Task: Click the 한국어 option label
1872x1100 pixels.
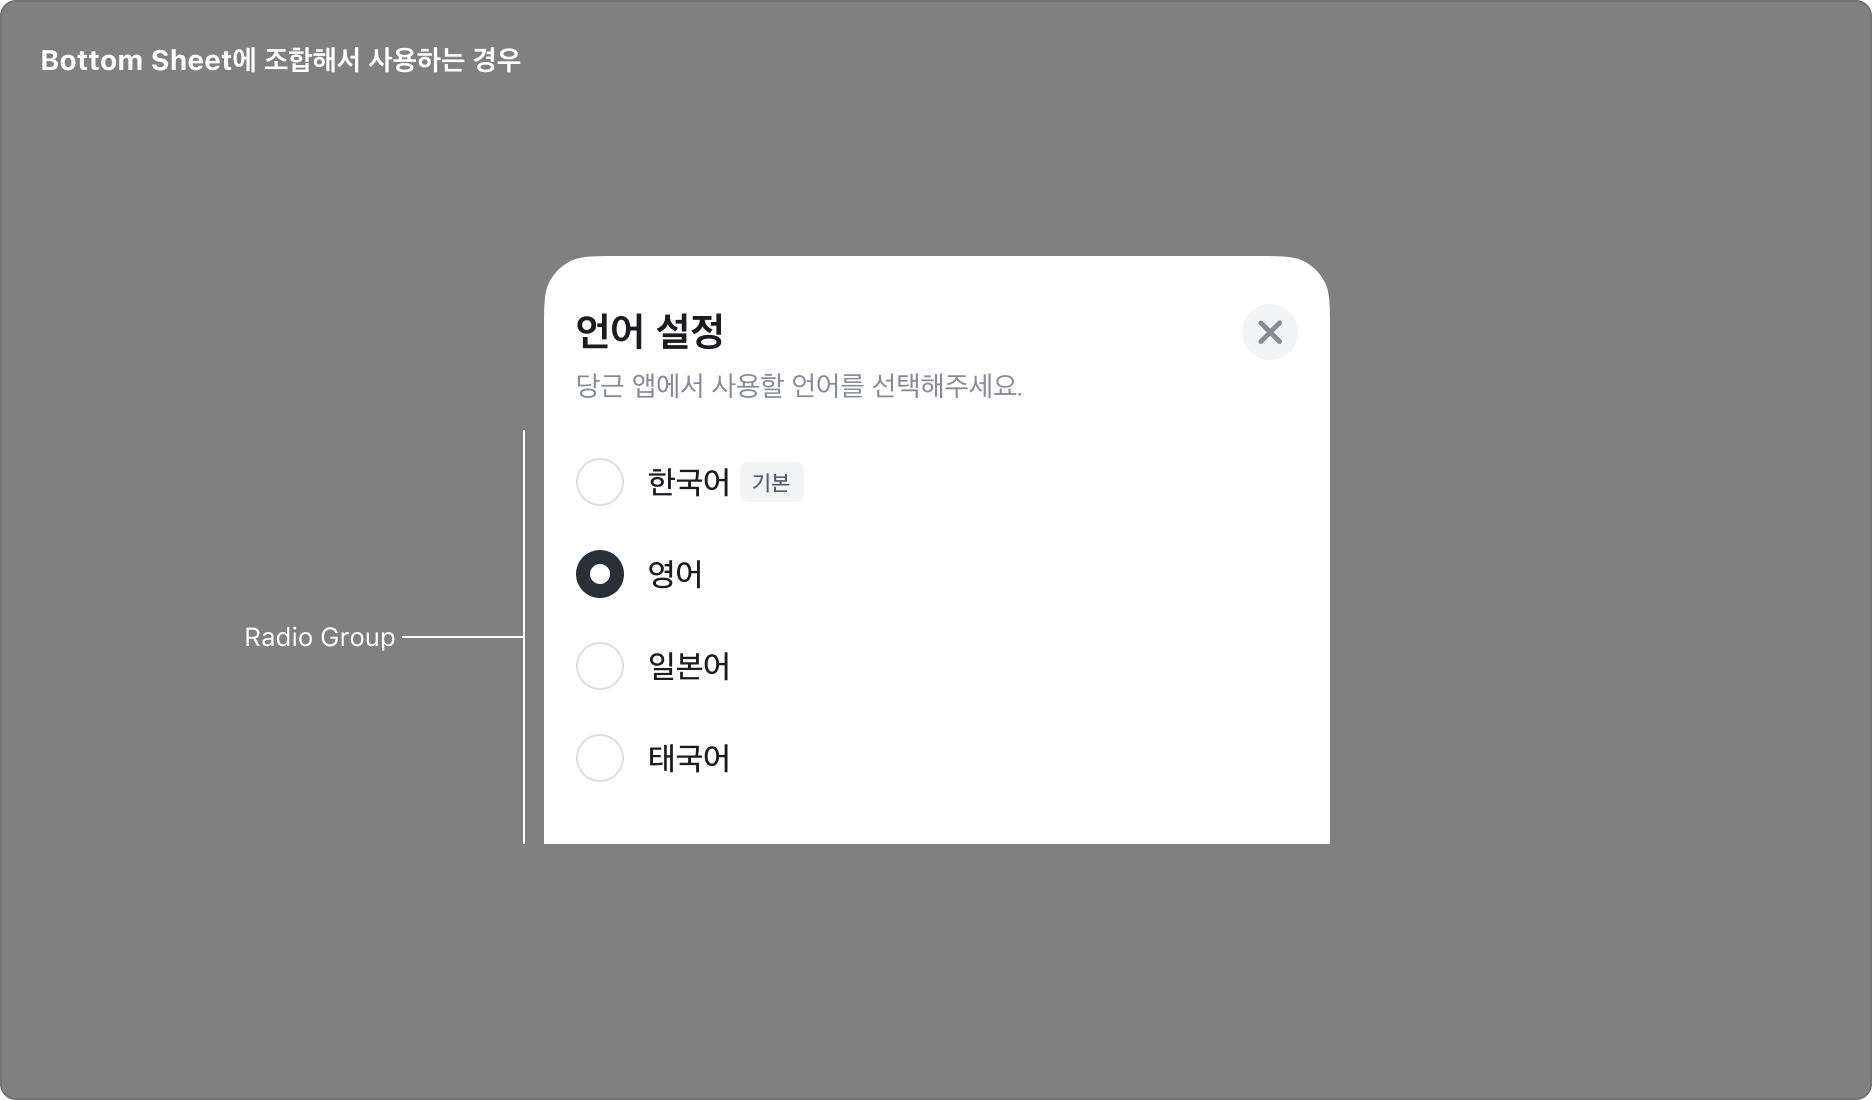Action: (687, 483)
